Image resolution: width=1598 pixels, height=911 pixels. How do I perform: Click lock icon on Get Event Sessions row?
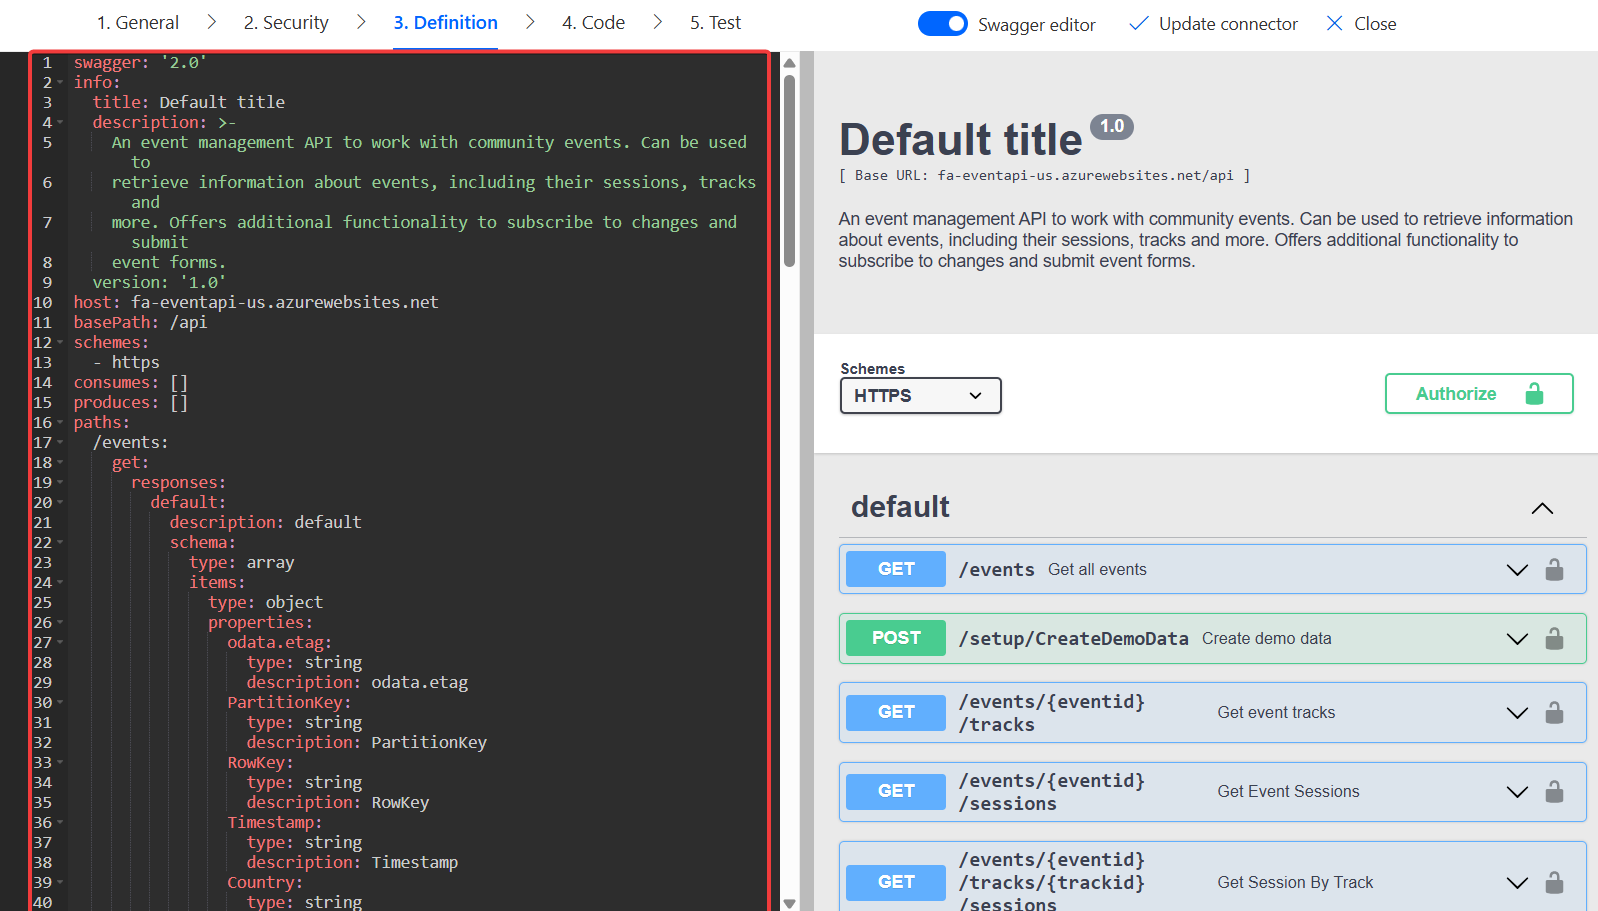1554,792
